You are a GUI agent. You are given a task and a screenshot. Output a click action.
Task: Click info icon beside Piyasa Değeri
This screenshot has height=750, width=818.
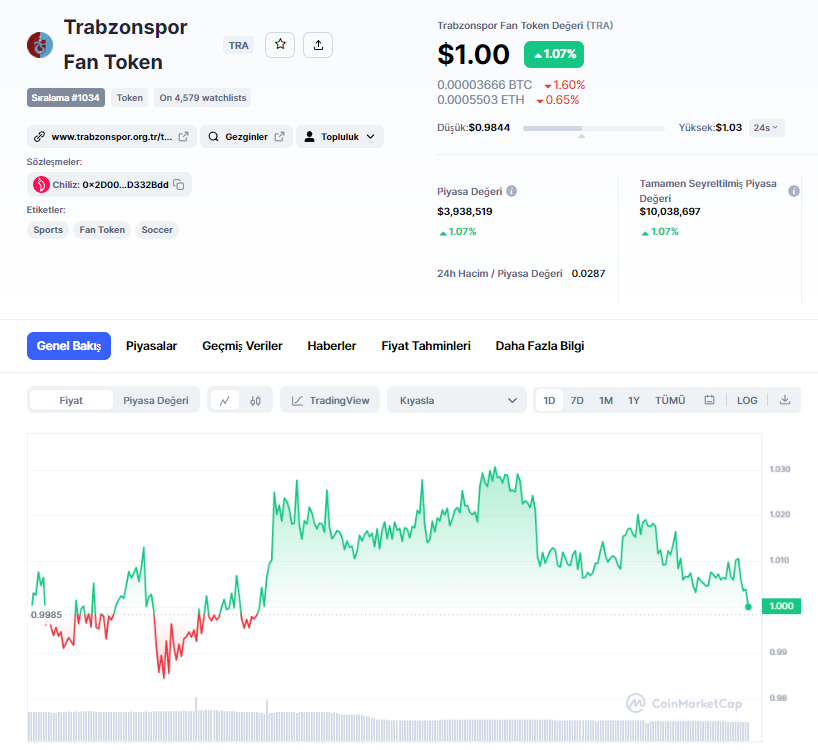pos(511,191)
